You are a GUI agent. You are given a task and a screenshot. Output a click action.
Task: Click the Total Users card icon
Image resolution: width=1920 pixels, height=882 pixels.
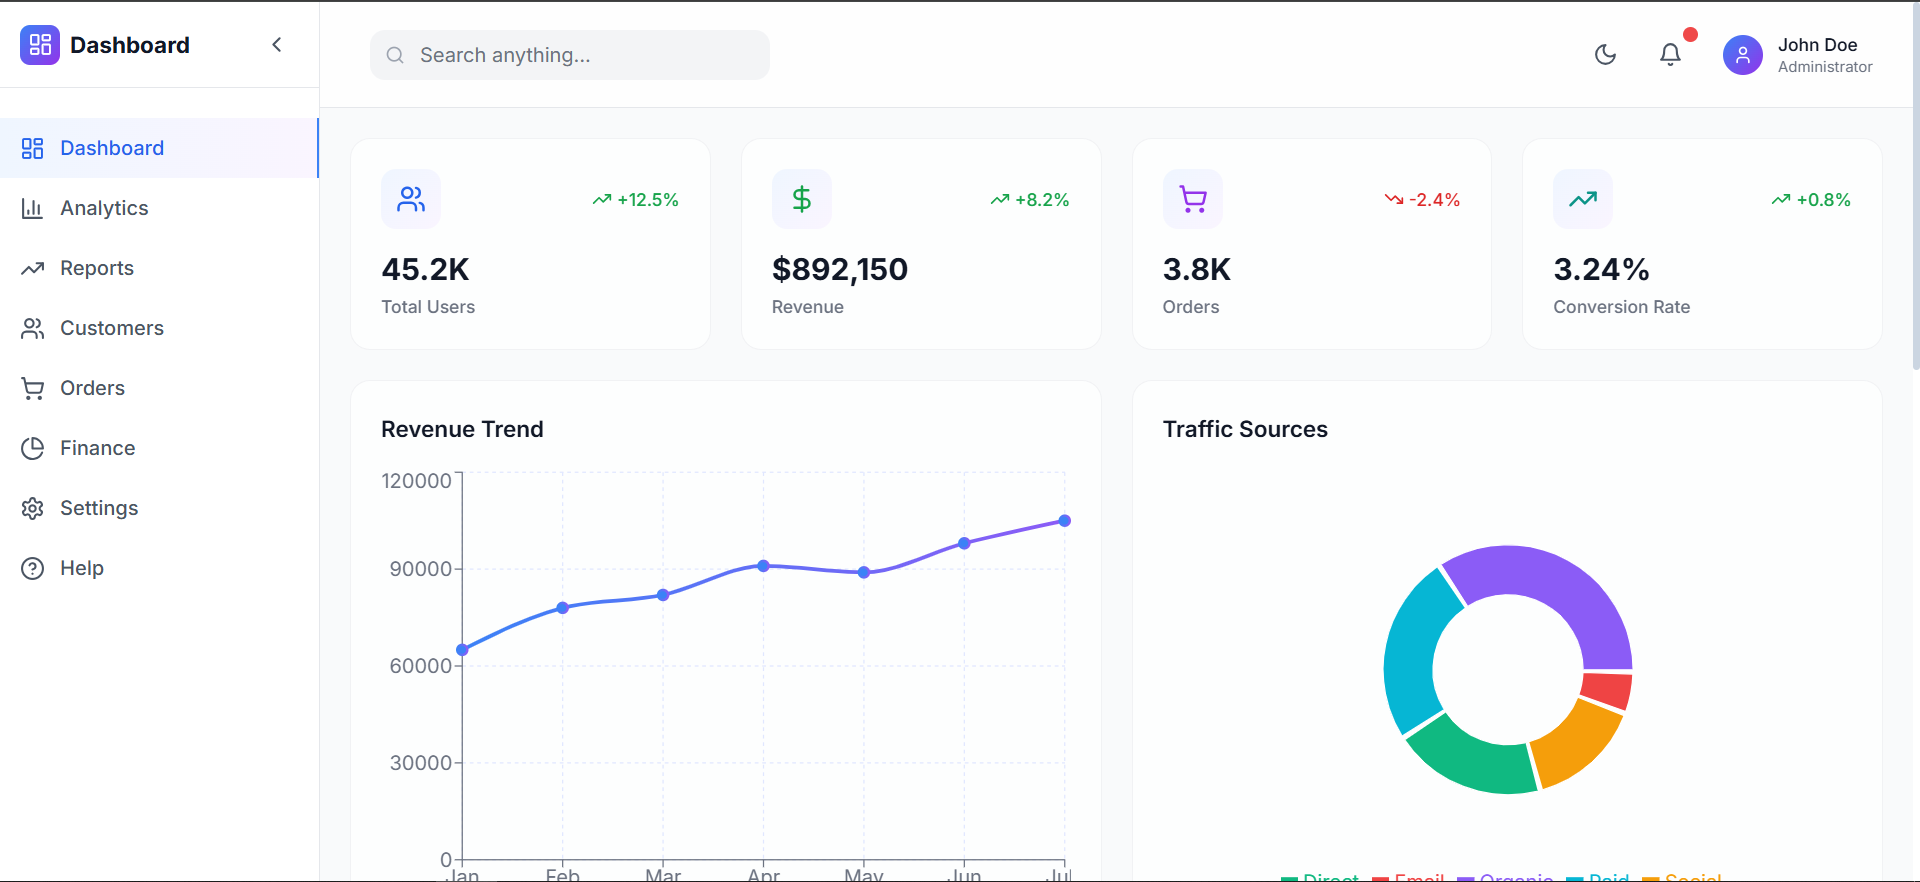tap(411, 199)
